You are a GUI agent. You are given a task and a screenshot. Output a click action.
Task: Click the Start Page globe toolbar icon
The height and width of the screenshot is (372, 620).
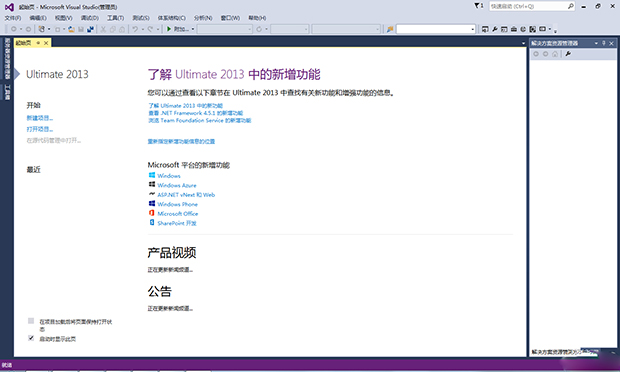(x=523, y=29)
